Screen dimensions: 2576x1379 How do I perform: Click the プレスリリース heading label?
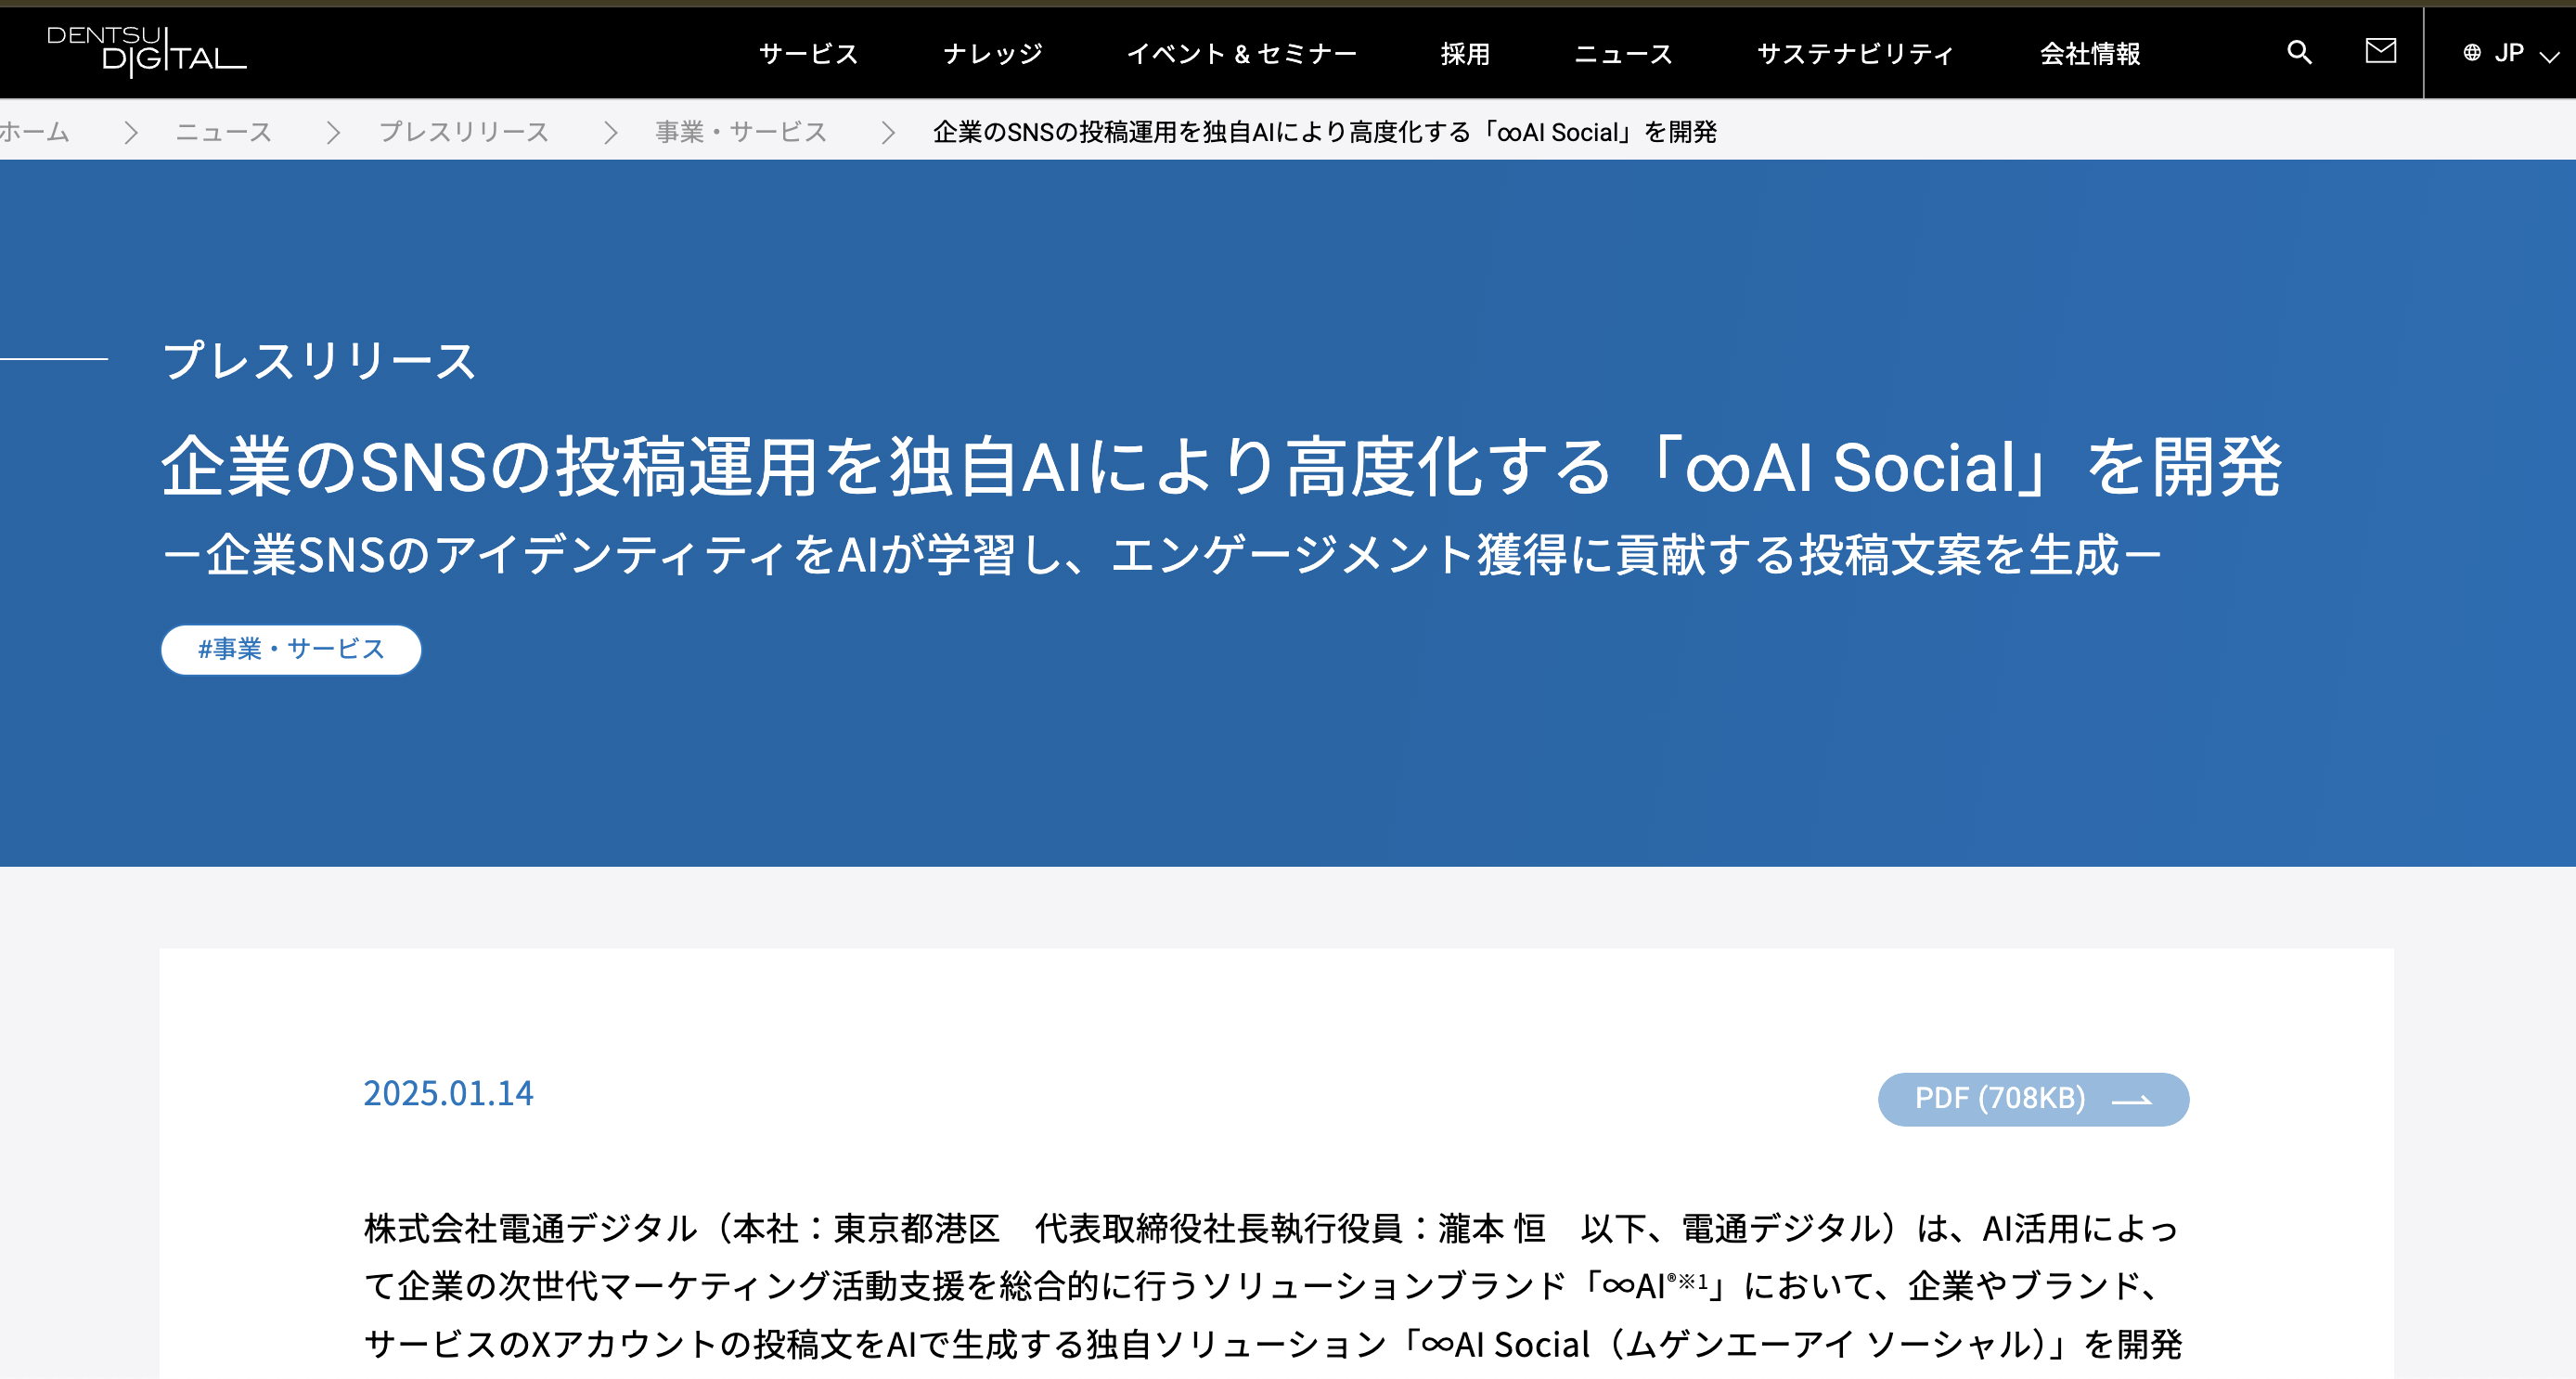(x=319, y=360)
